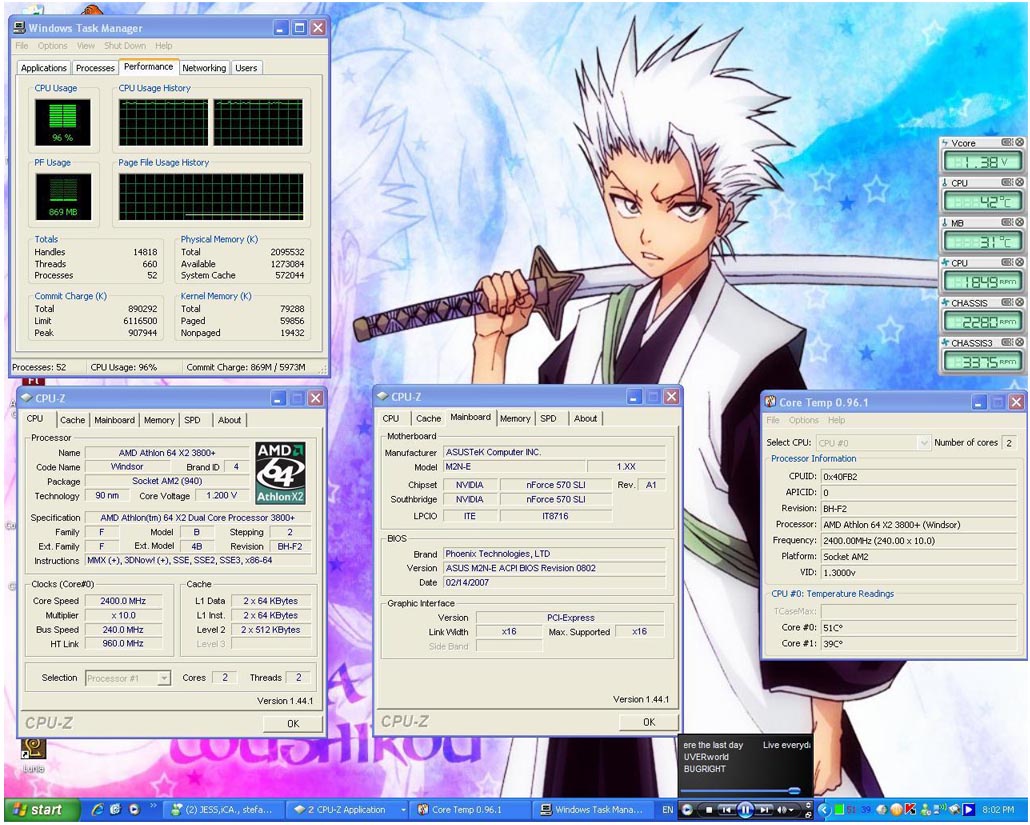Open CPU tab in Mainboard CPU-Z window
Viewport: 1030px width, 825px height.
tap(391, 418)
